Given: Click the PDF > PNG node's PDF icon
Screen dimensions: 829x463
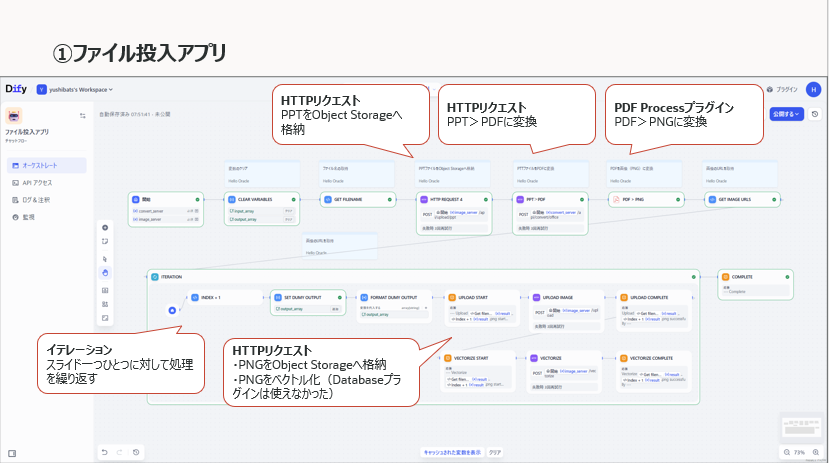Looking at the screenshot, I should pyautogui.click(x=616, y=199).
